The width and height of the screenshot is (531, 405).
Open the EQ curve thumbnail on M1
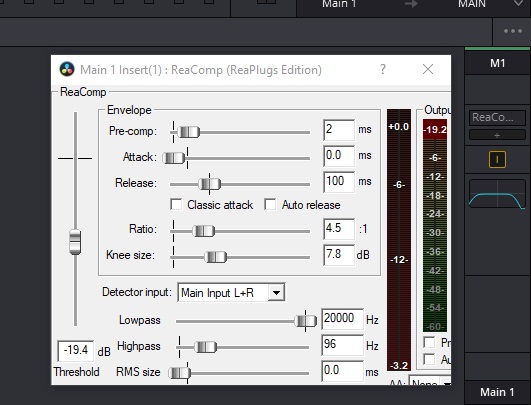[497, 194]
